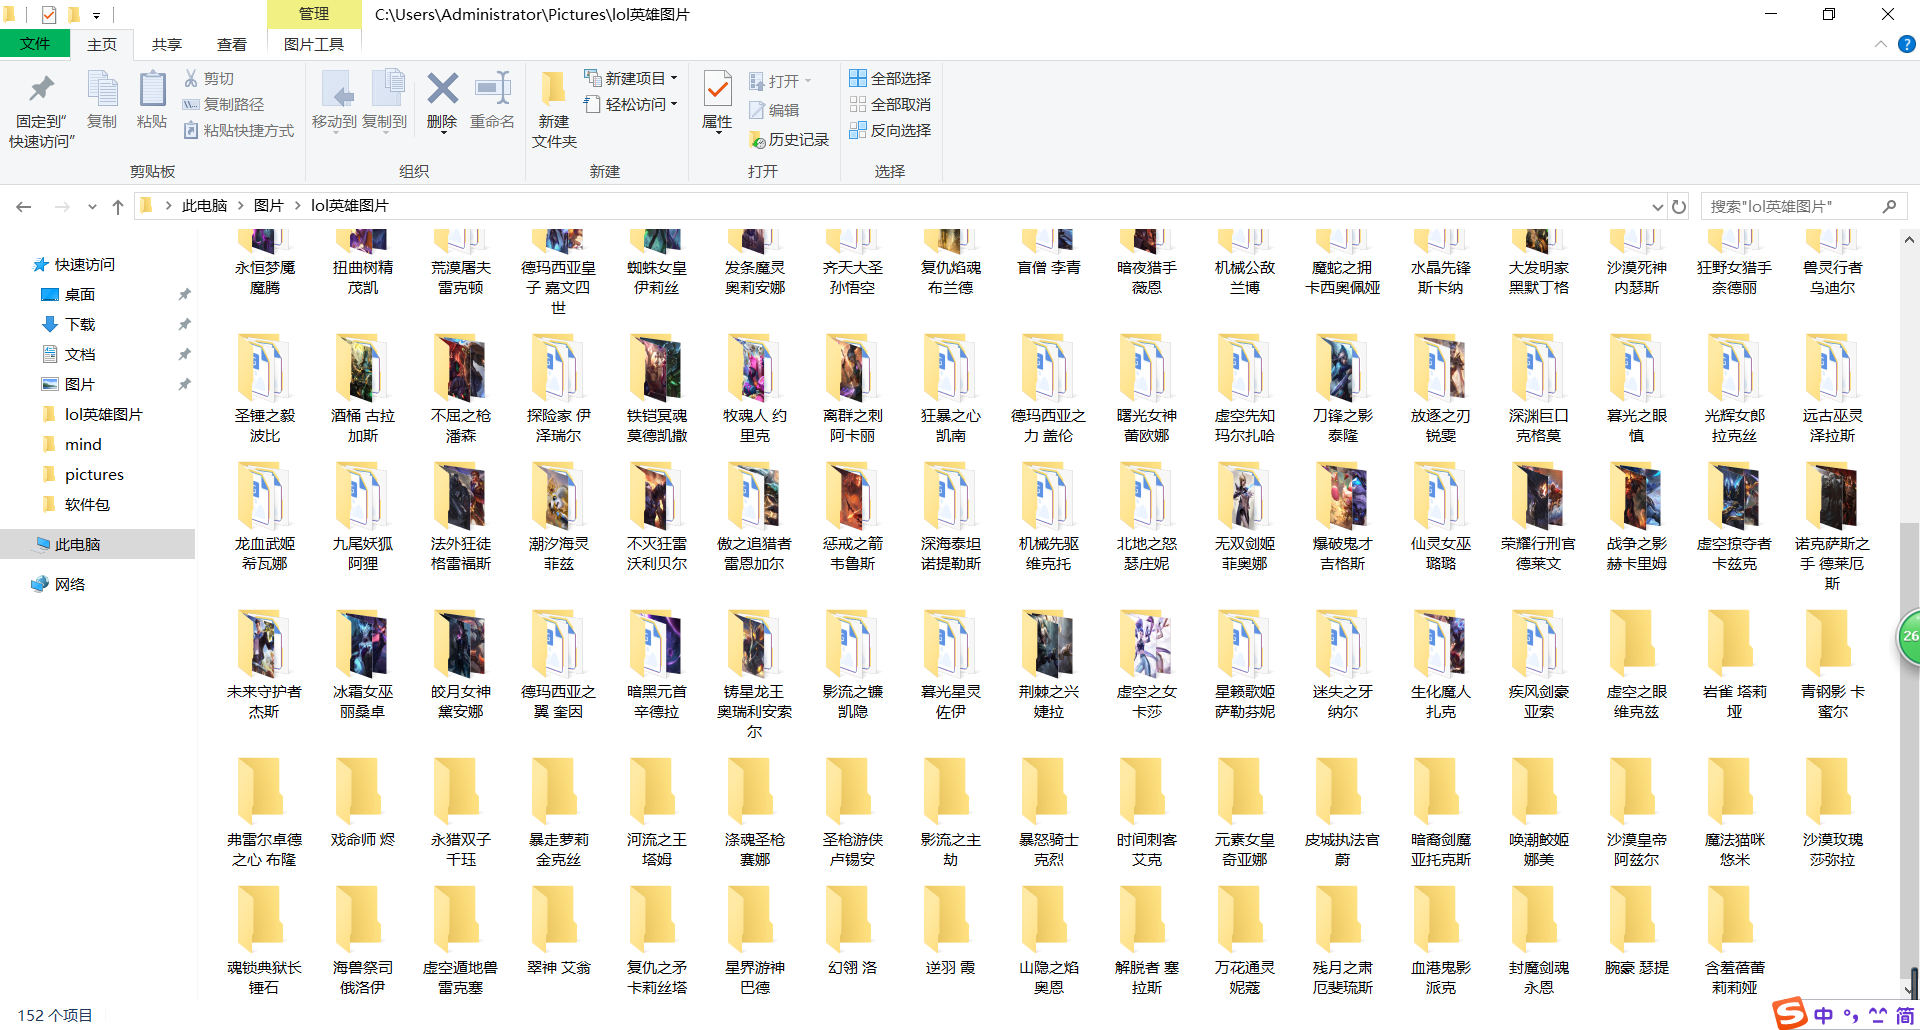Open 新建项目 dropdown menu
The image size is (1920, 1030).
[632, 78]
